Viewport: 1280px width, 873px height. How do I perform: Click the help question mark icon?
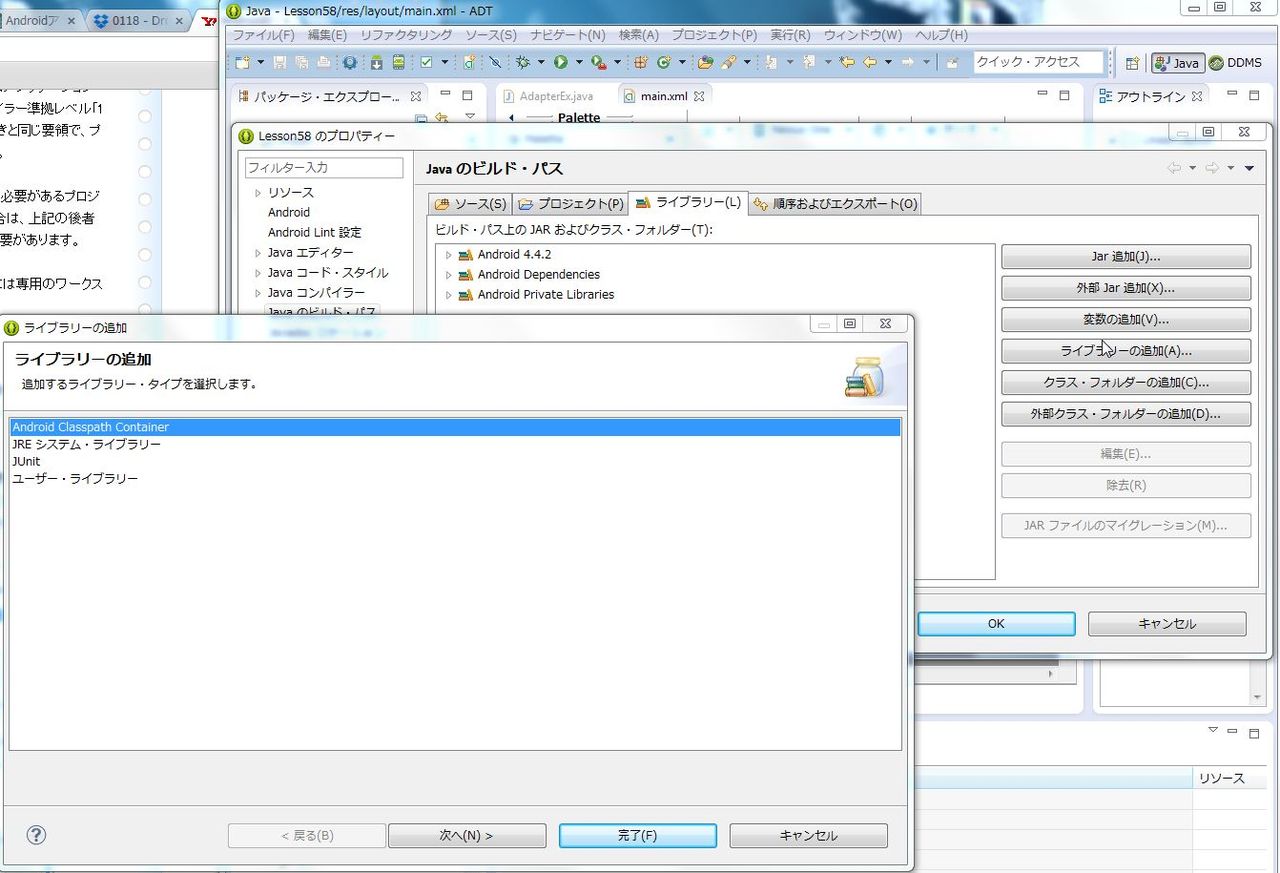tap(36, 835)
